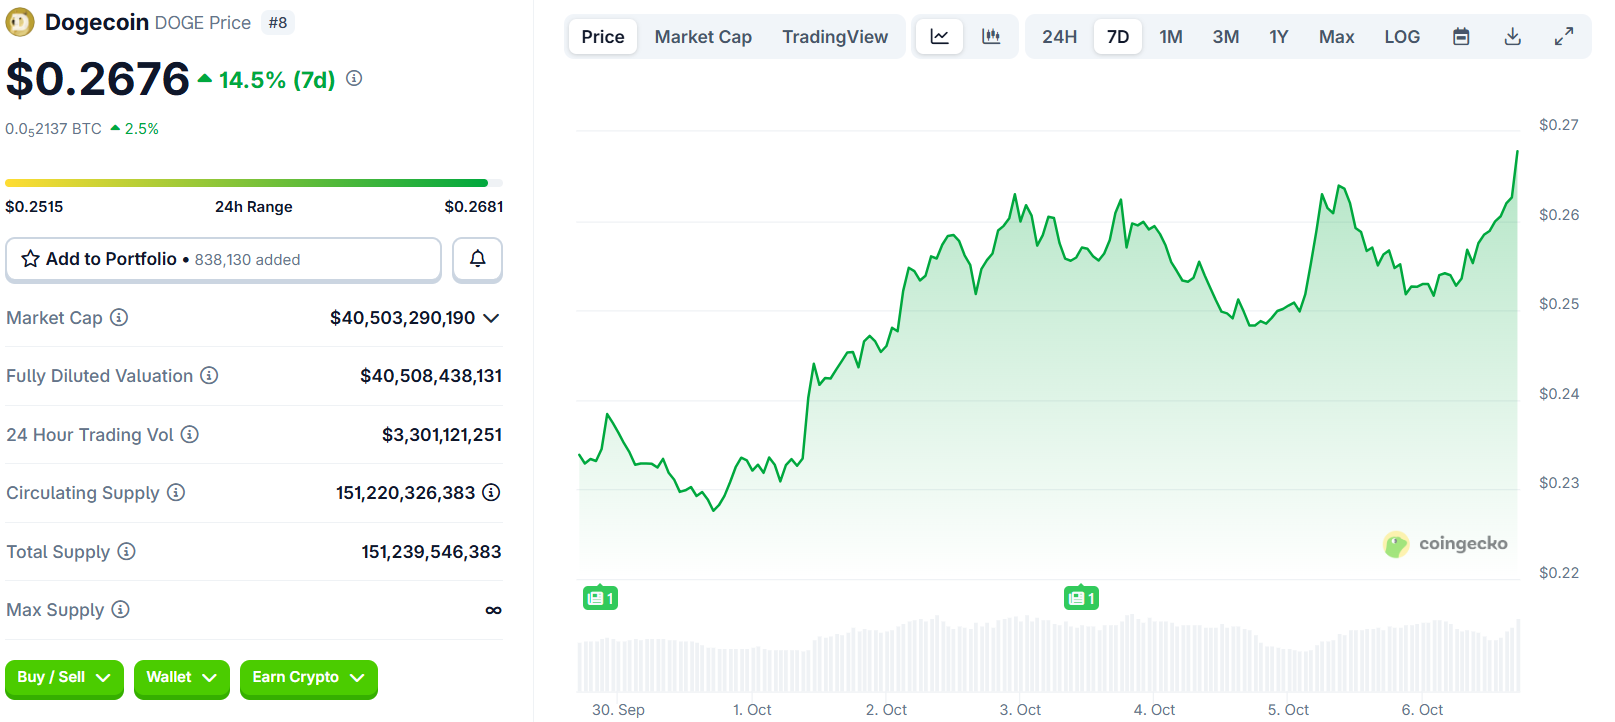Click Add to Portfolio button
The width and height of the screenshot is (1615, 722).
click(x=223, y=259)
